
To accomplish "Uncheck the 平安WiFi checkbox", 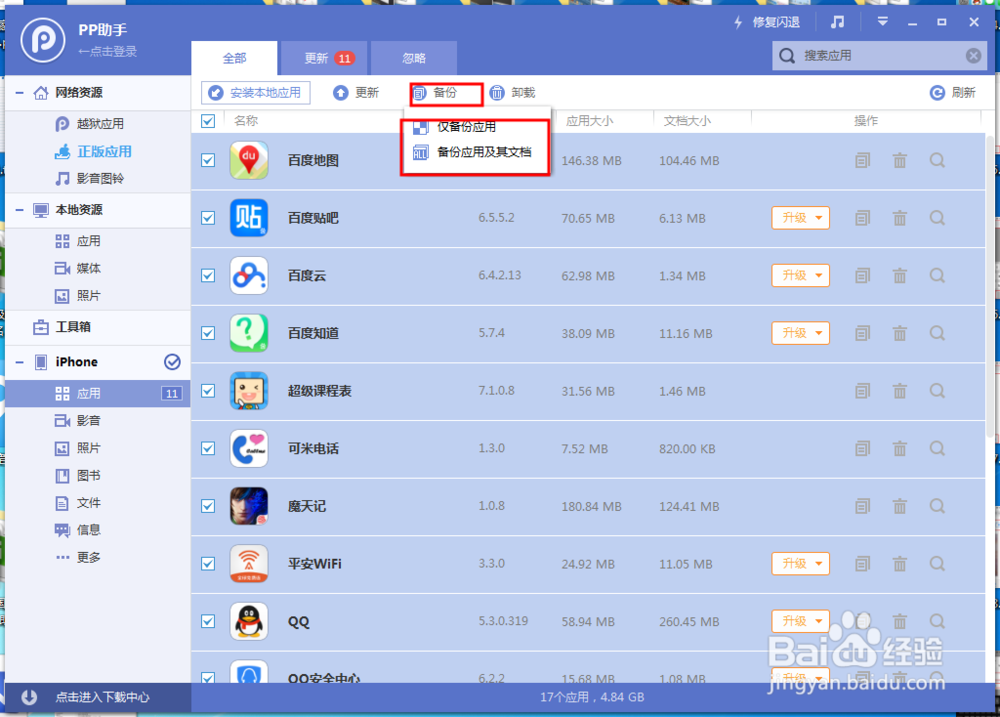I will coord(208,564).
